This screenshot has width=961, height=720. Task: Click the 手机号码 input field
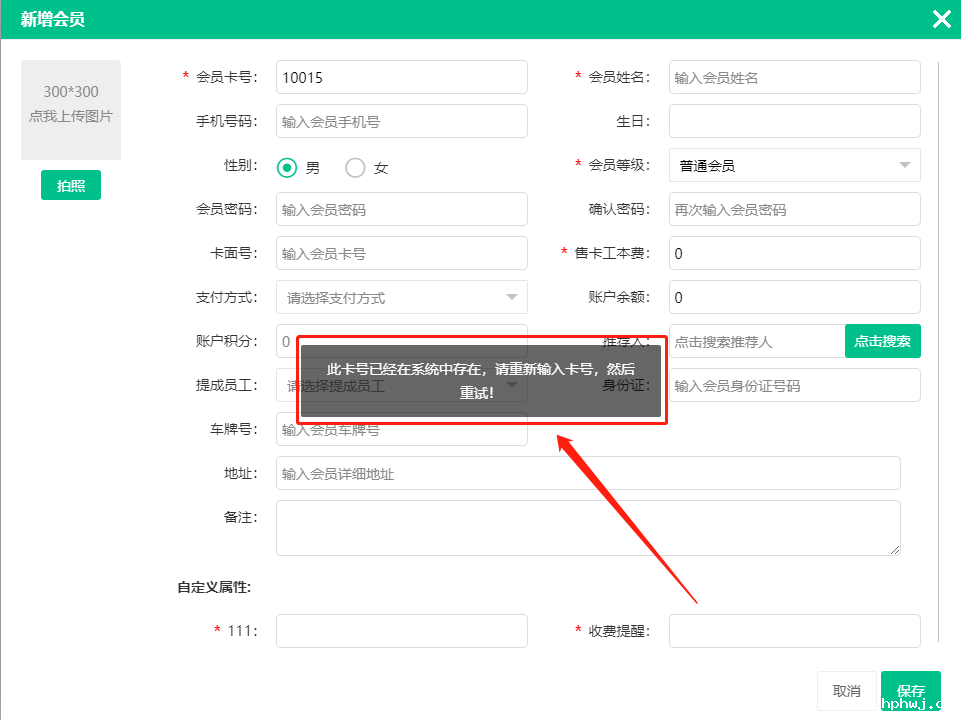402,121
